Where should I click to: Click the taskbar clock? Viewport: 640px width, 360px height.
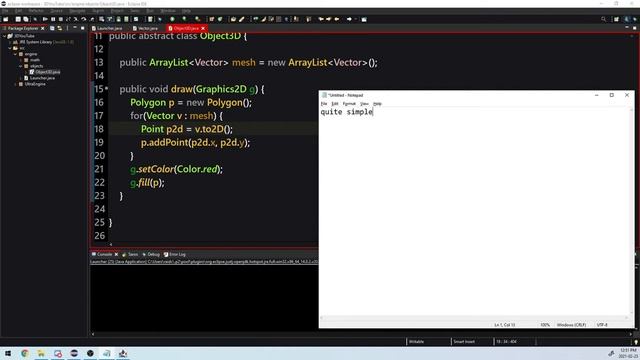628,353
